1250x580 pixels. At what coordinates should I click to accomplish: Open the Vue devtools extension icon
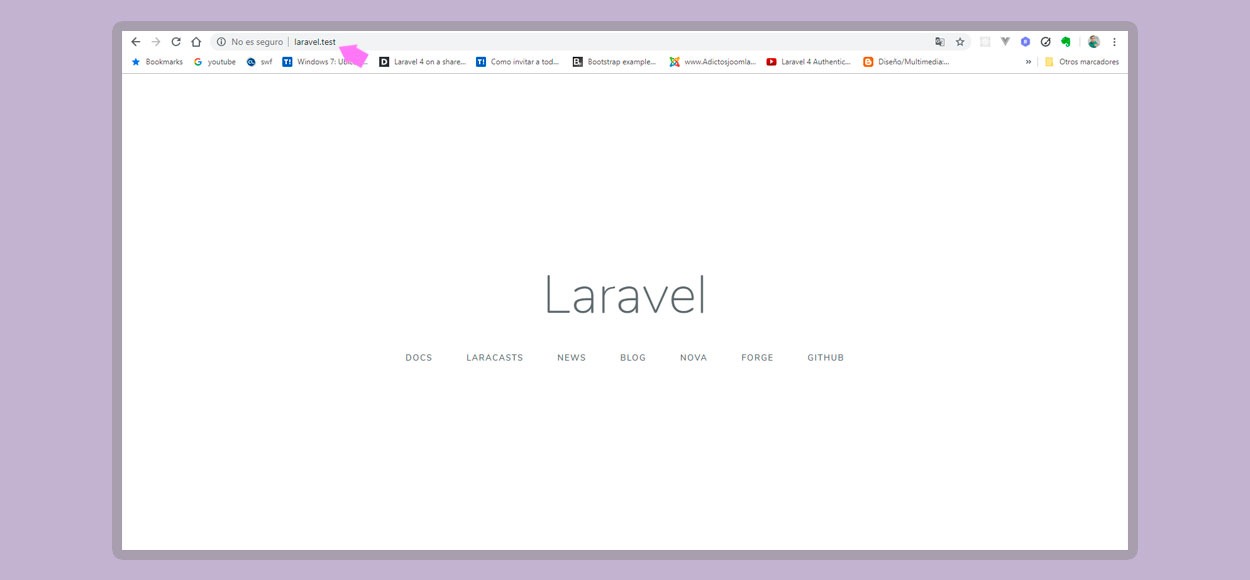[x=1005, y=42]
